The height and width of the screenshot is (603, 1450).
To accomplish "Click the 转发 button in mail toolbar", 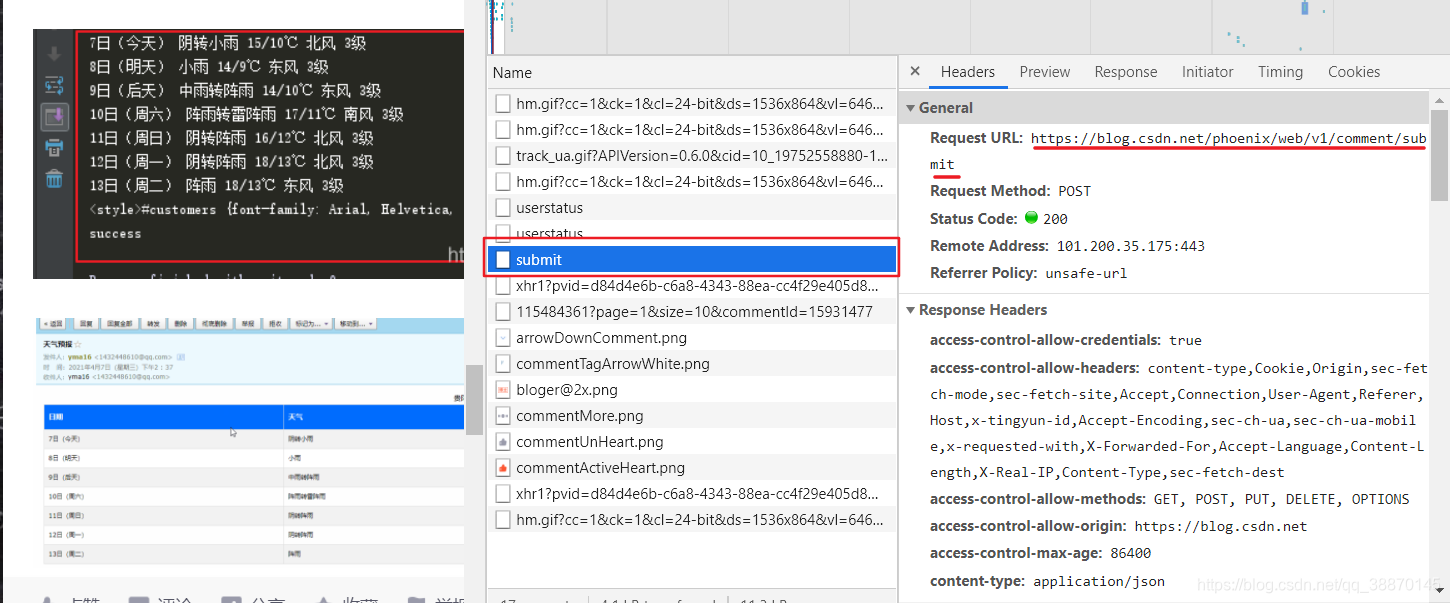I will (153, 324).
